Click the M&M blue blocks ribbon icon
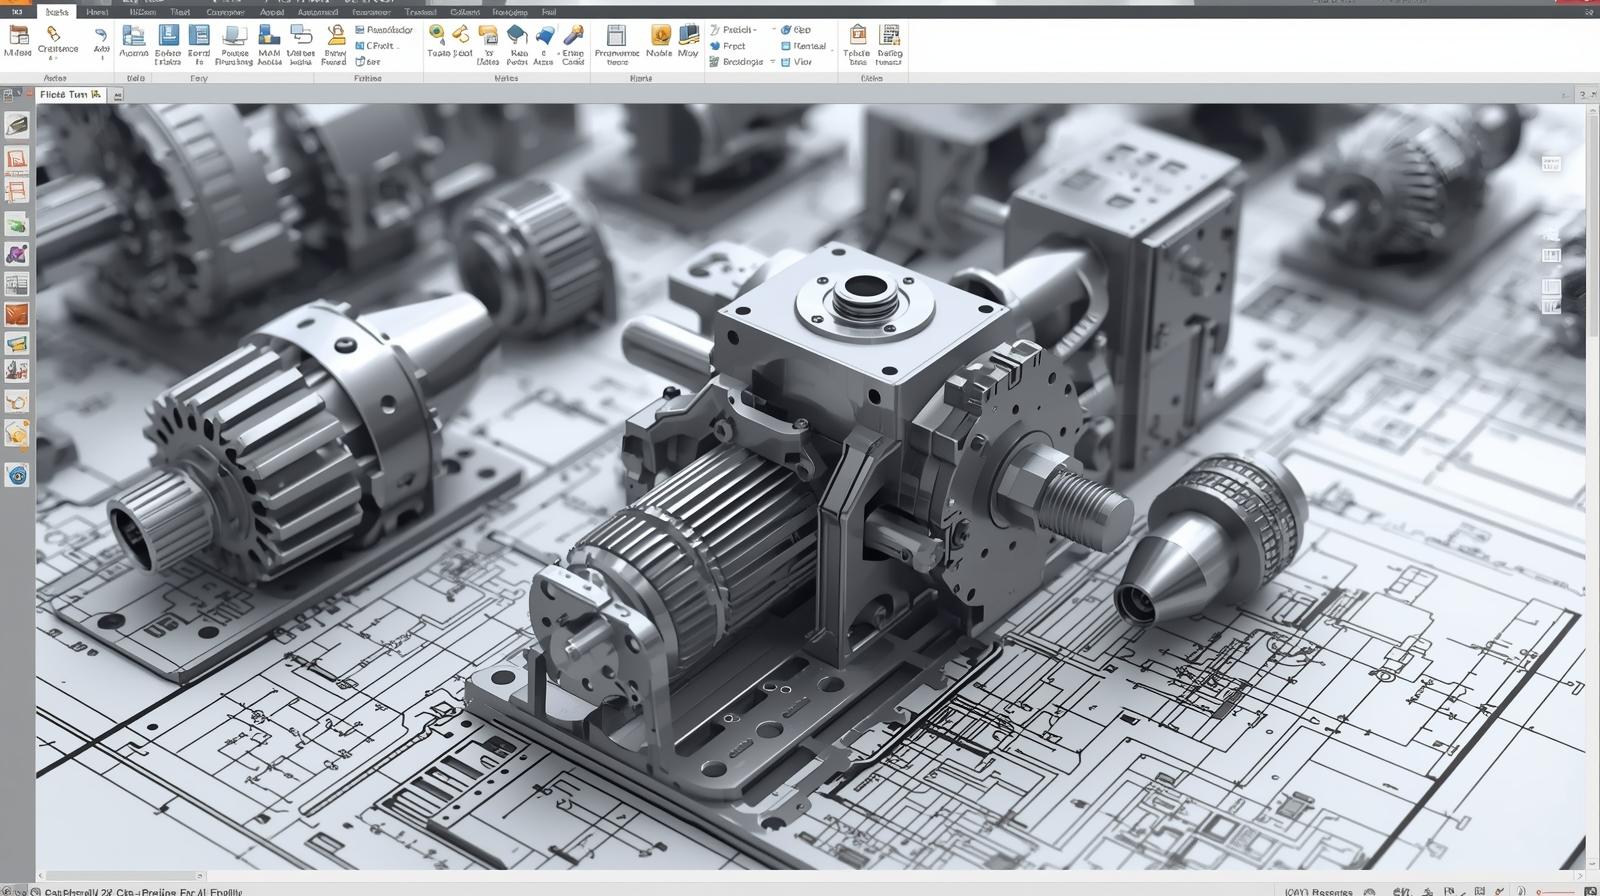1600x896 pixels. coord(269,37)
